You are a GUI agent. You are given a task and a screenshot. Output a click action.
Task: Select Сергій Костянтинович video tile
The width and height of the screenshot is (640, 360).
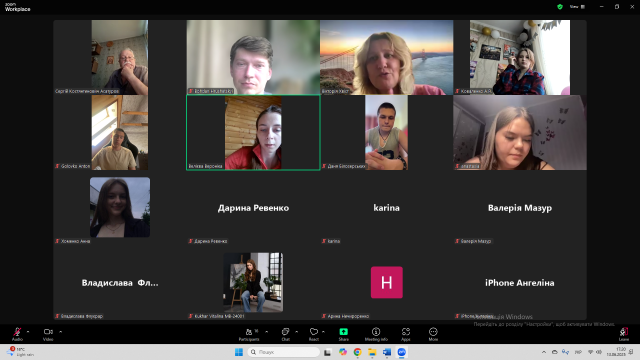click(120, 57)
